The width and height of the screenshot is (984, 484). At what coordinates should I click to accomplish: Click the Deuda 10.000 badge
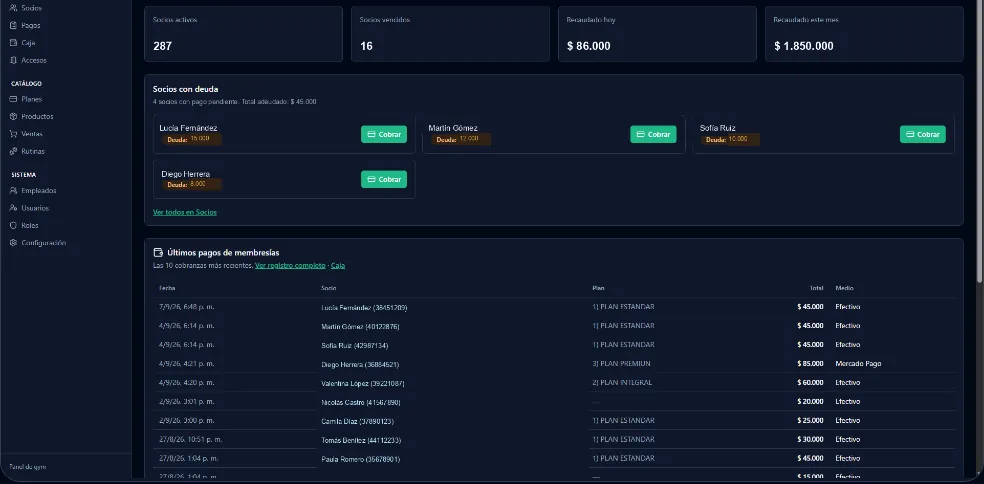730,139
